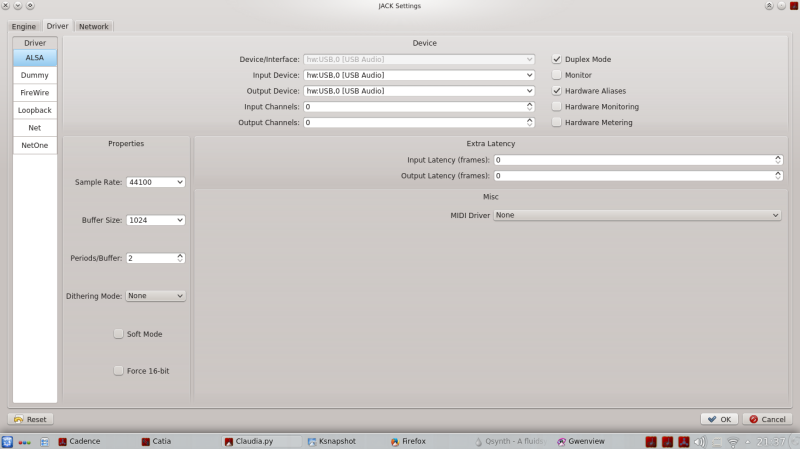800x449 pixels.
Task: Open Cadence from the taskbar
Action: pyautogui.click(x=80, y=441)
